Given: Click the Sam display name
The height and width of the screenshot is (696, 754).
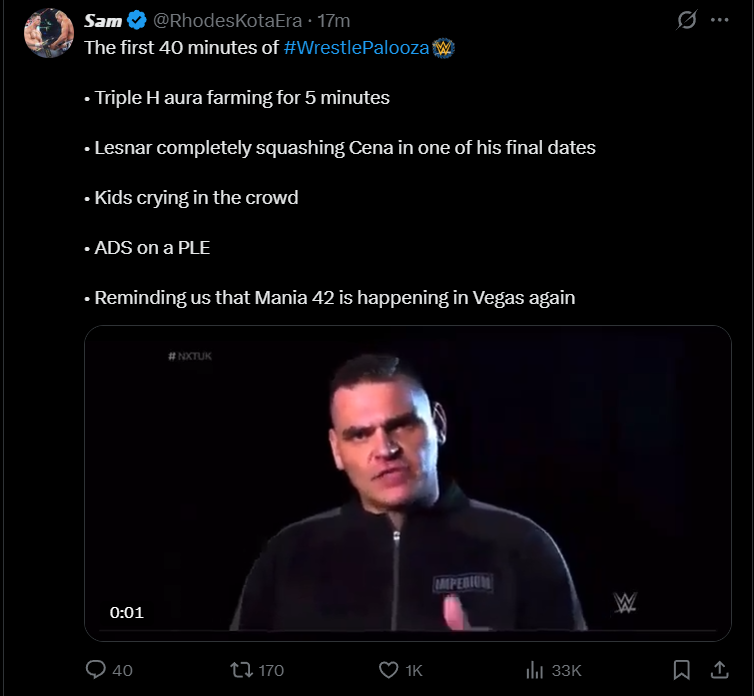Looking at the screenshot, I should [x=103, y=21].
